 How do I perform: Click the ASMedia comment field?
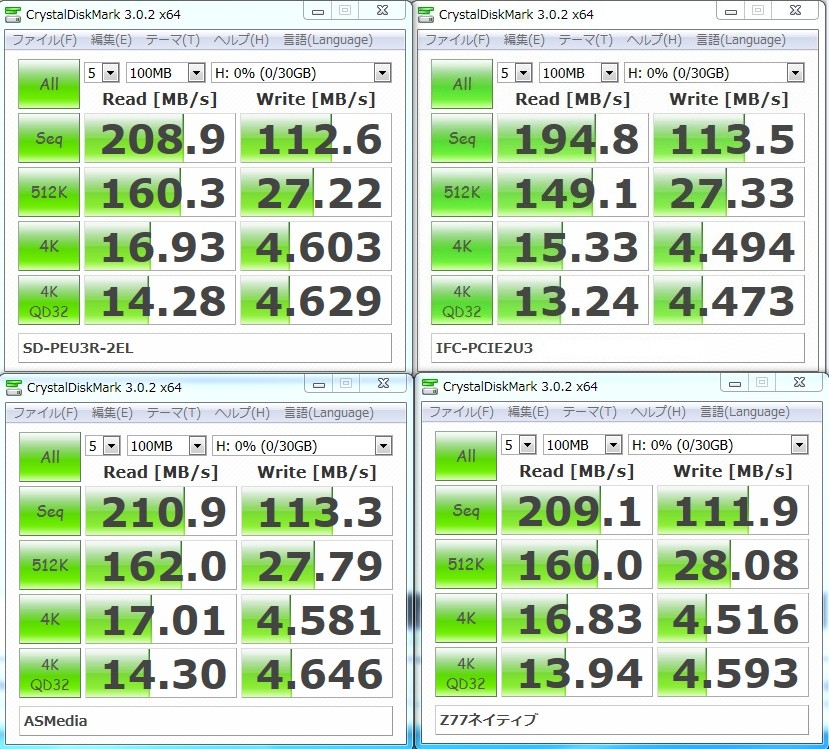(206, 721)
